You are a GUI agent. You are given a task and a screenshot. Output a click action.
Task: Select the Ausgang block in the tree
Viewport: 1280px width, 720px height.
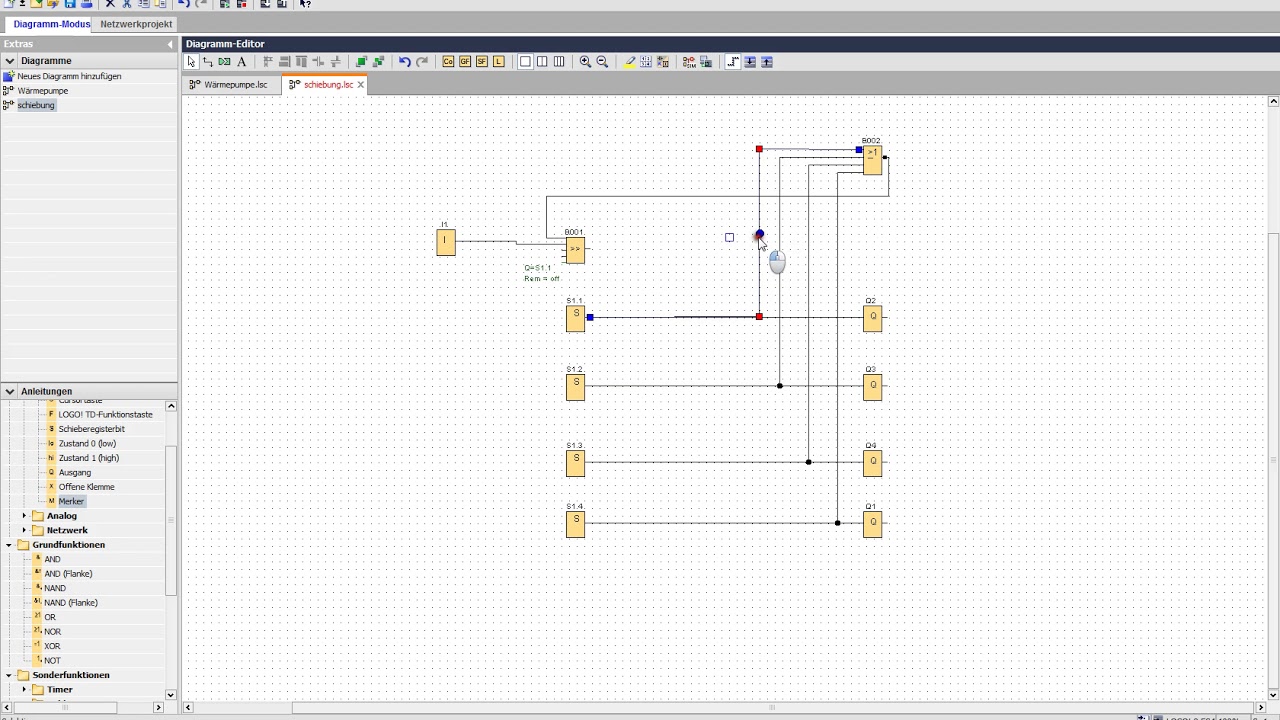pos(74,472)
